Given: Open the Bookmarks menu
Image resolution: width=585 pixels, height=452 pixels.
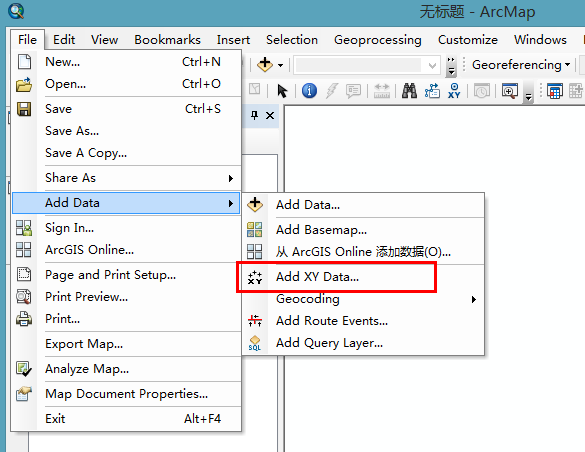Looking at the screenshot, I should coord(168,40).
